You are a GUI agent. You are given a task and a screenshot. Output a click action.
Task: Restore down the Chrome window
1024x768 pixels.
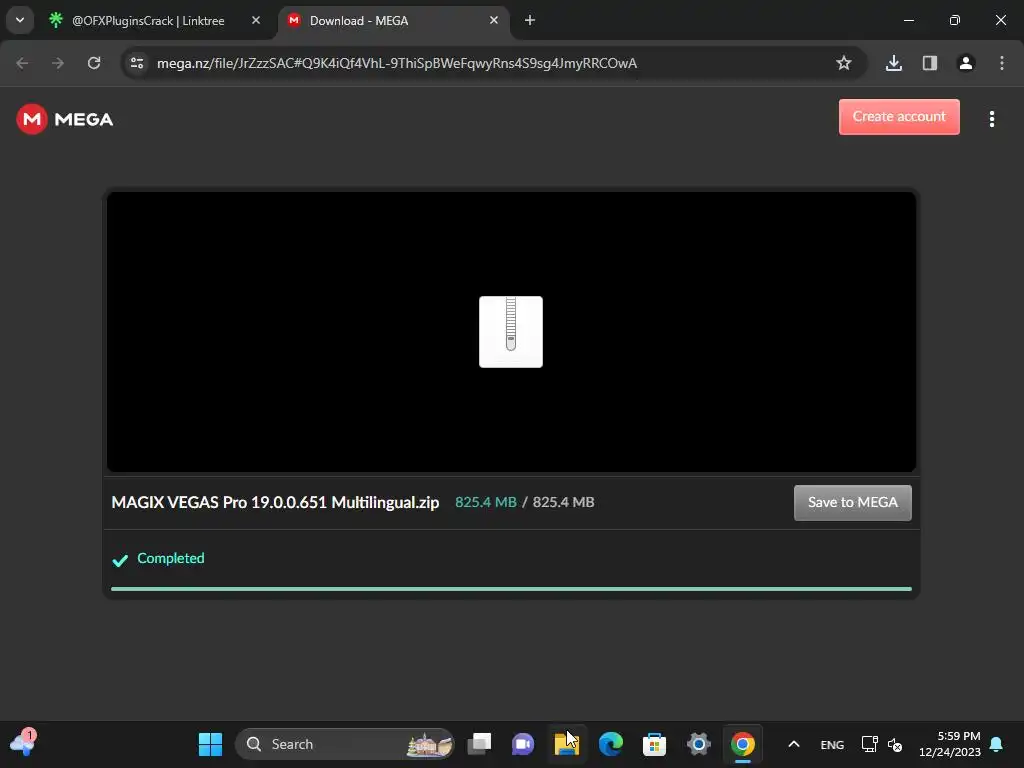(955, 20)
